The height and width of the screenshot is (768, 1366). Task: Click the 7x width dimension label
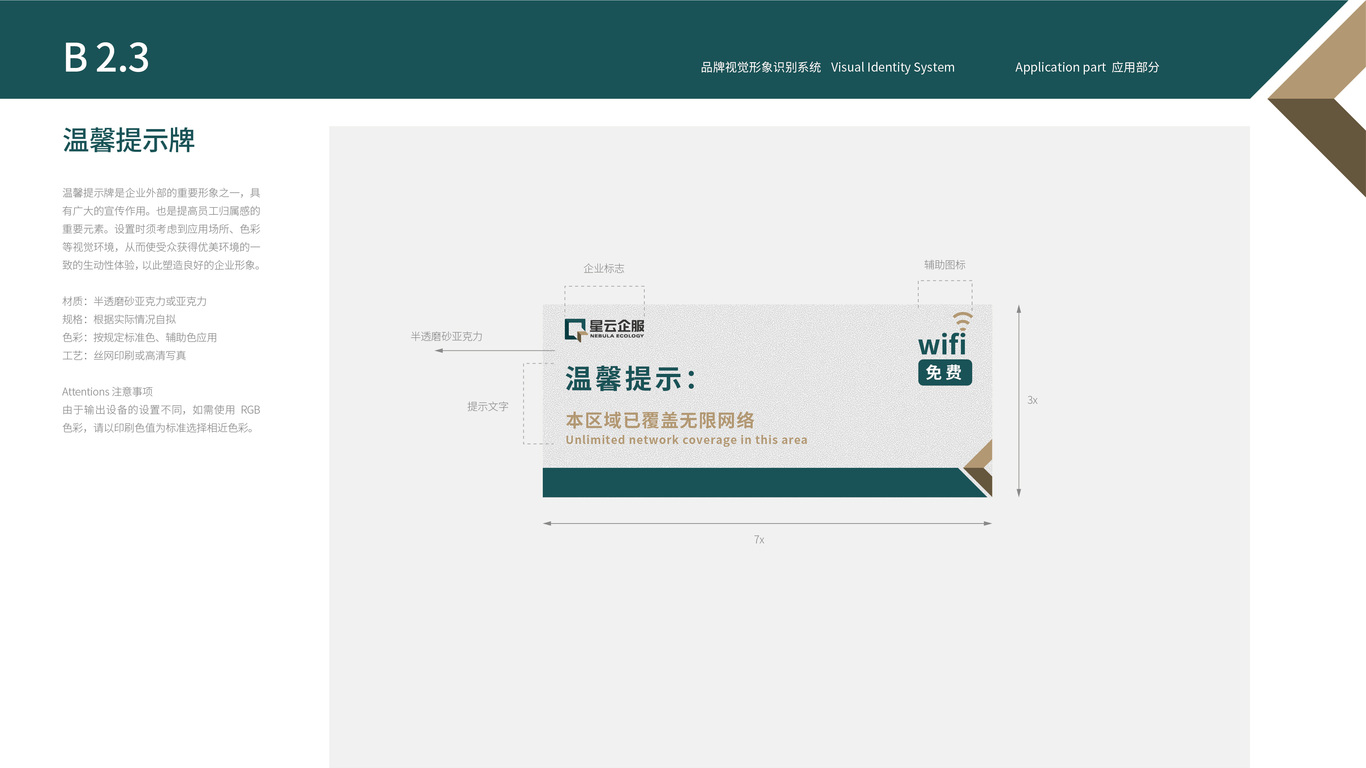tap(759, 540)
